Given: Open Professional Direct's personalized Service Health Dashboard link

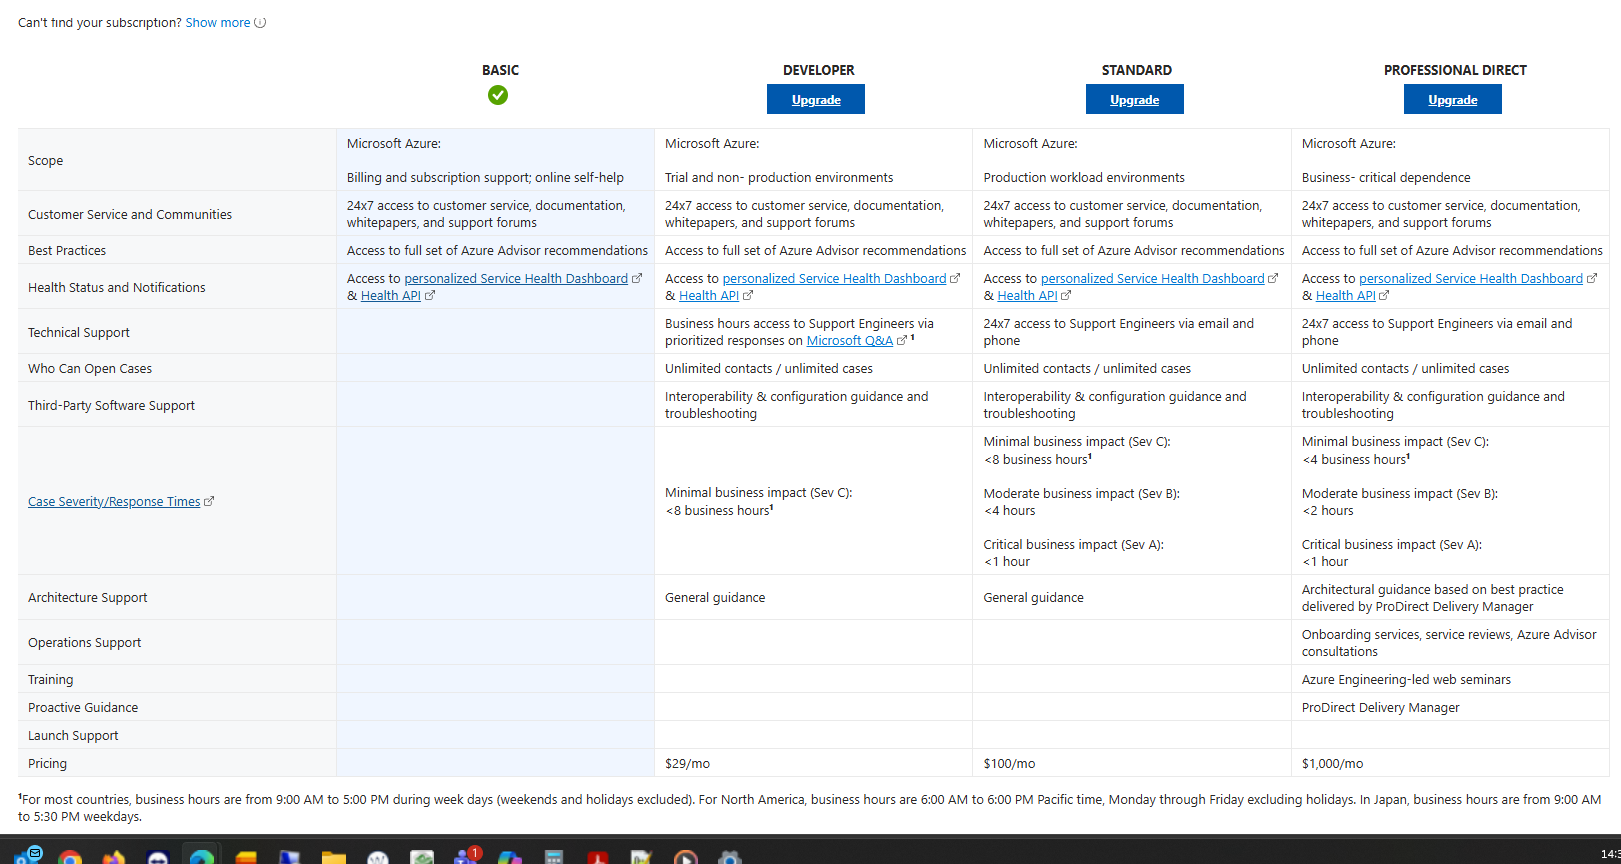Looking at the screenshot, I should point(1471,279).
